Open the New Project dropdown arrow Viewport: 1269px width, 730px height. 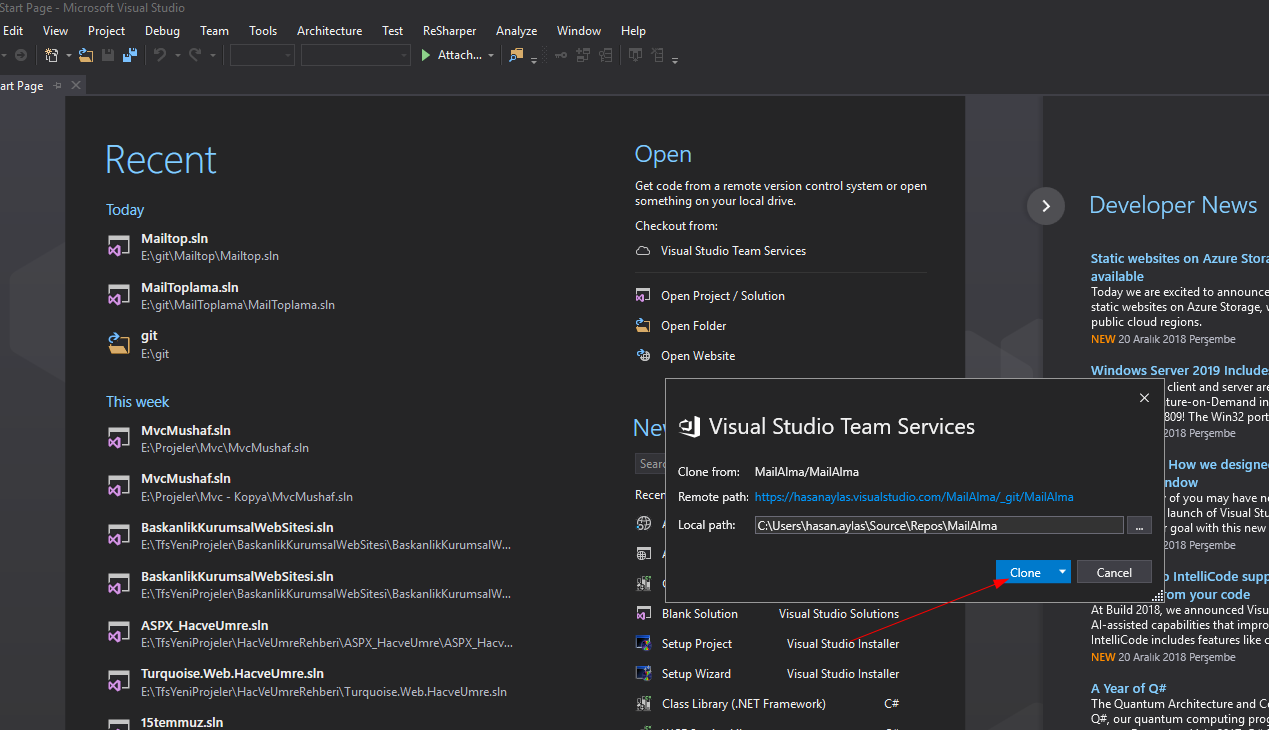69,56
